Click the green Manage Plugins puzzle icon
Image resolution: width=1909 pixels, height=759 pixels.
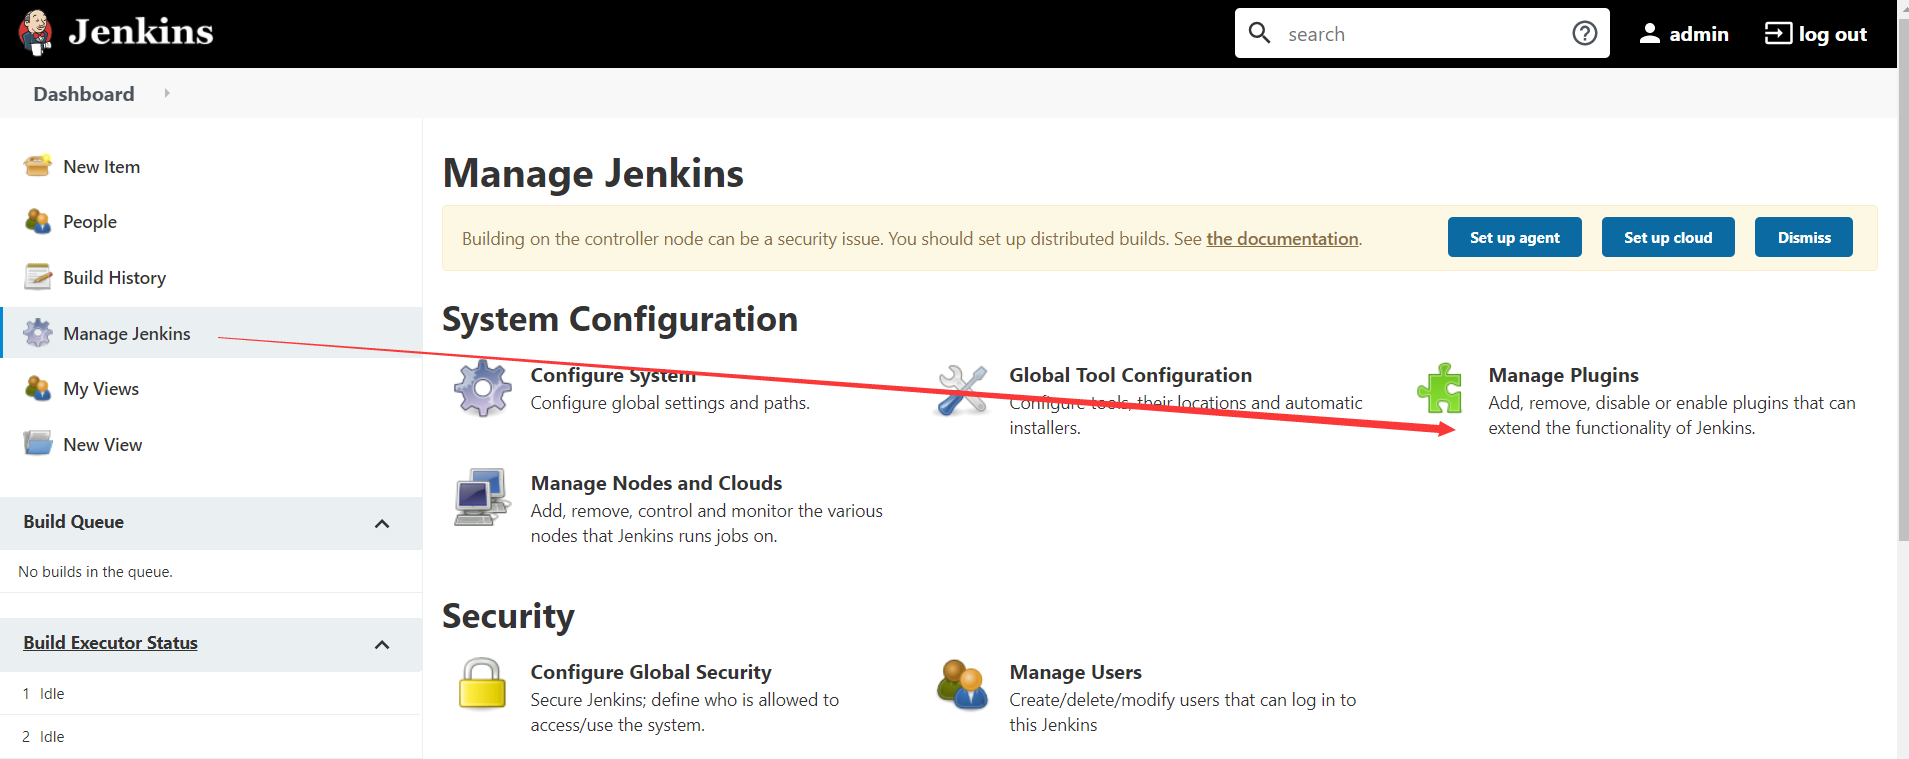[1440, 388]
